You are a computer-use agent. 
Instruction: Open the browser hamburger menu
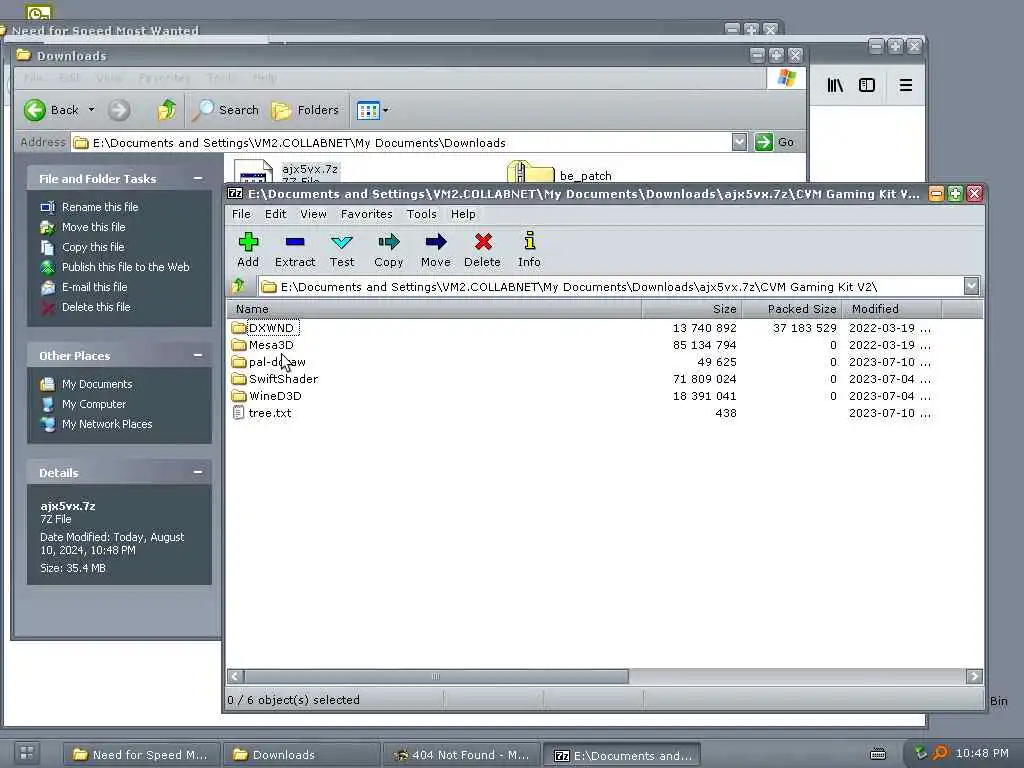pyautogui.click(x=905, y=85)
